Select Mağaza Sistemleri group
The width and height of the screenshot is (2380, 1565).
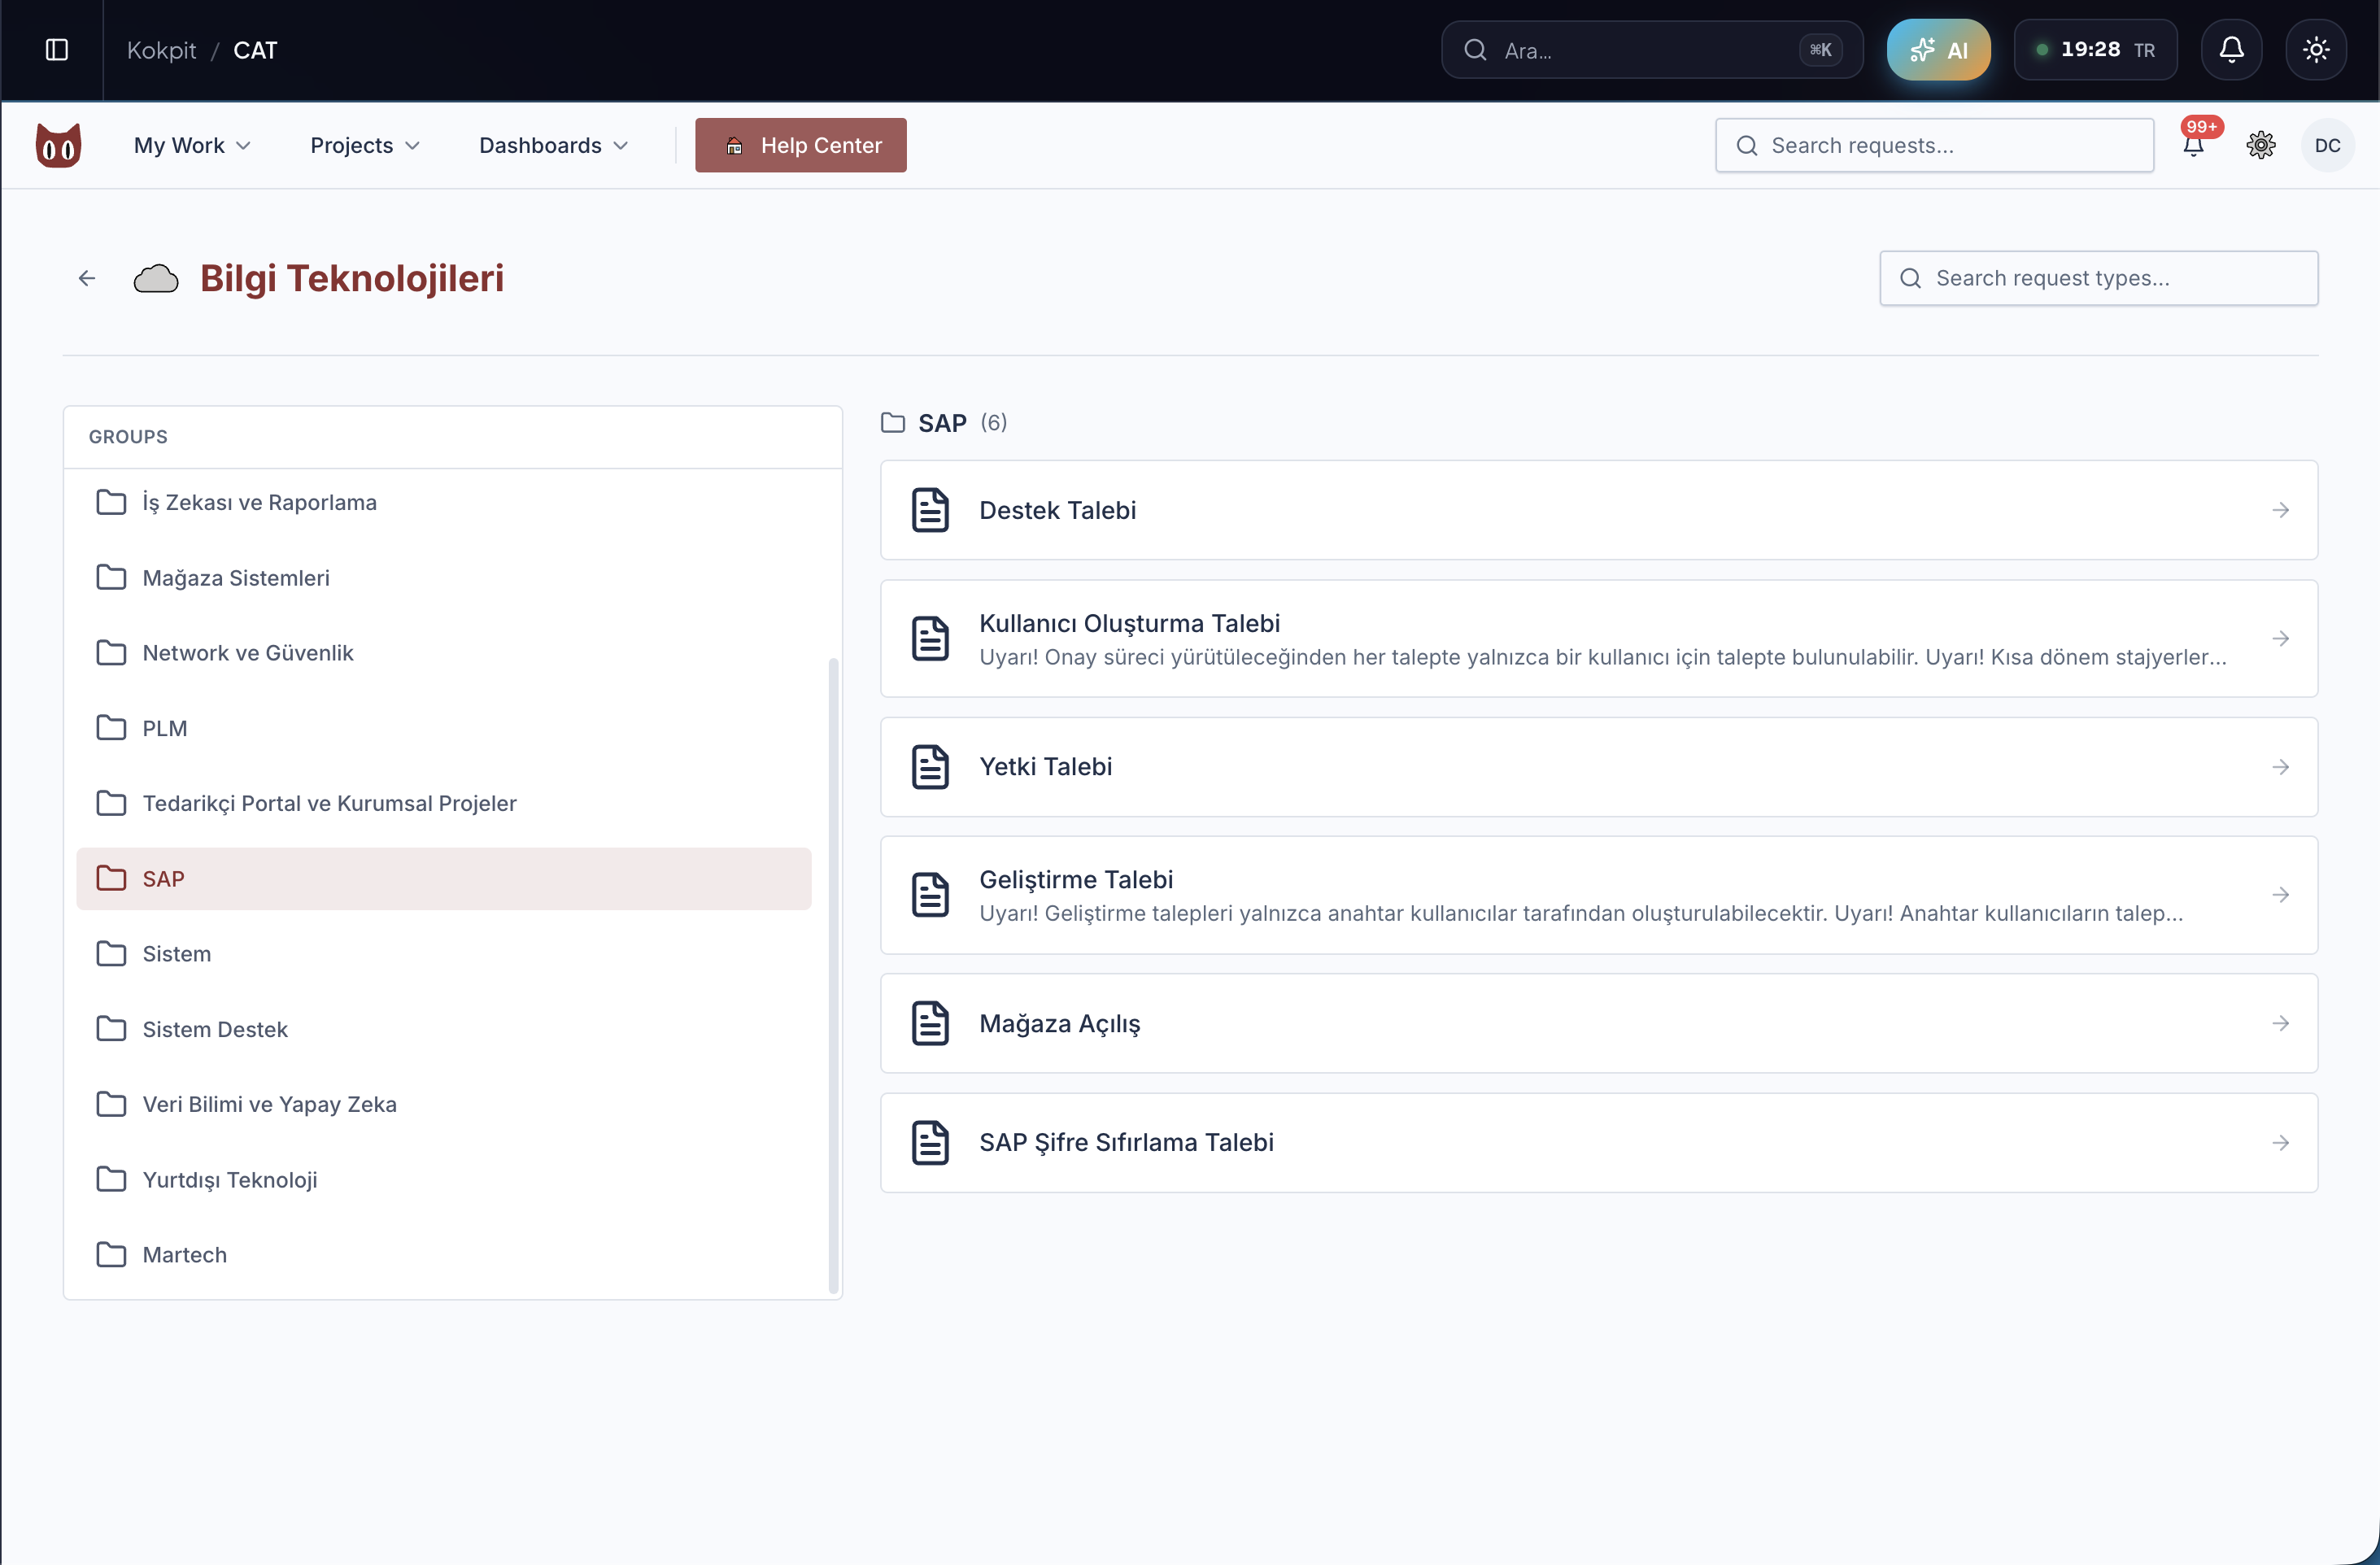point(444,578)
